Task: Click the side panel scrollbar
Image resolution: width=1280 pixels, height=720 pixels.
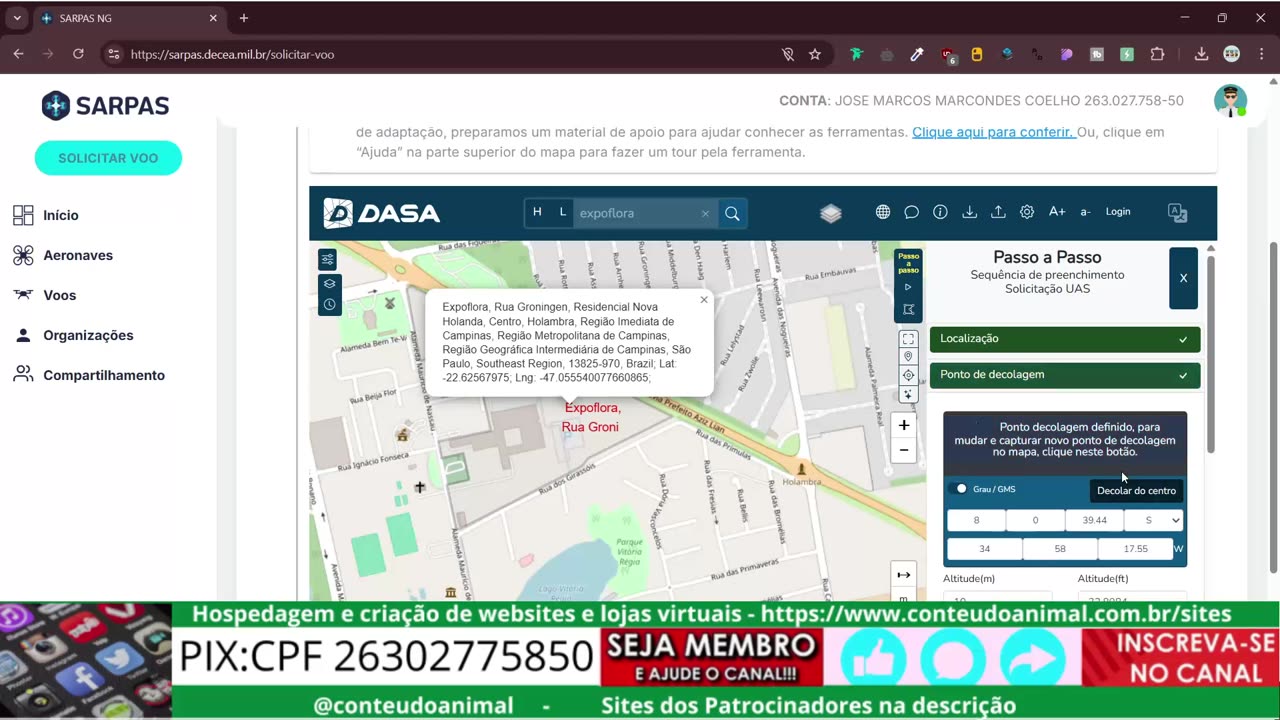Action: pyautogui.click(x=1211, y=353)
